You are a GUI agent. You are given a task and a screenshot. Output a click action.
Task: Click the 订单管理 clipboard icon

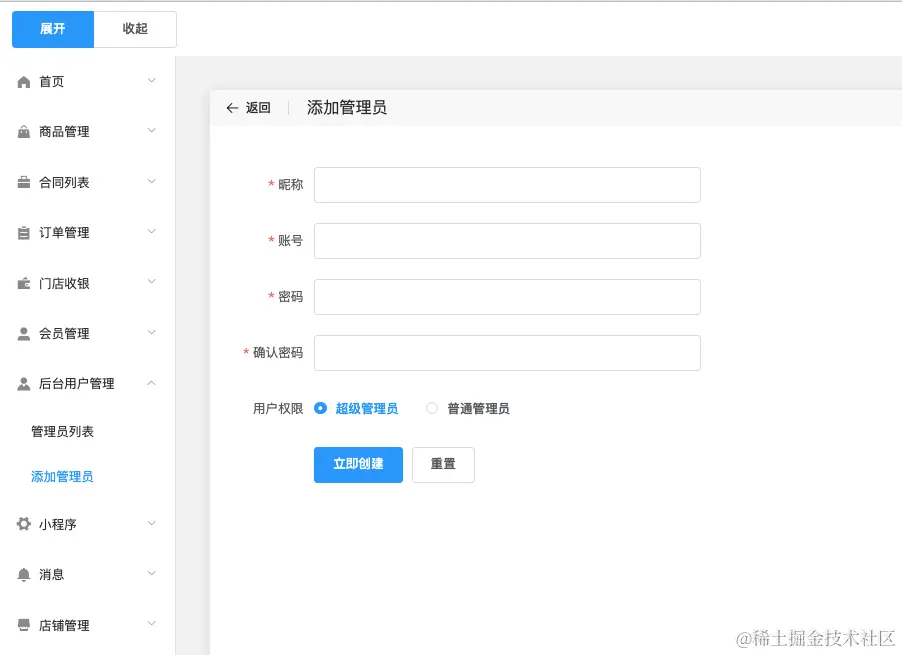click(x=24, y=233)
